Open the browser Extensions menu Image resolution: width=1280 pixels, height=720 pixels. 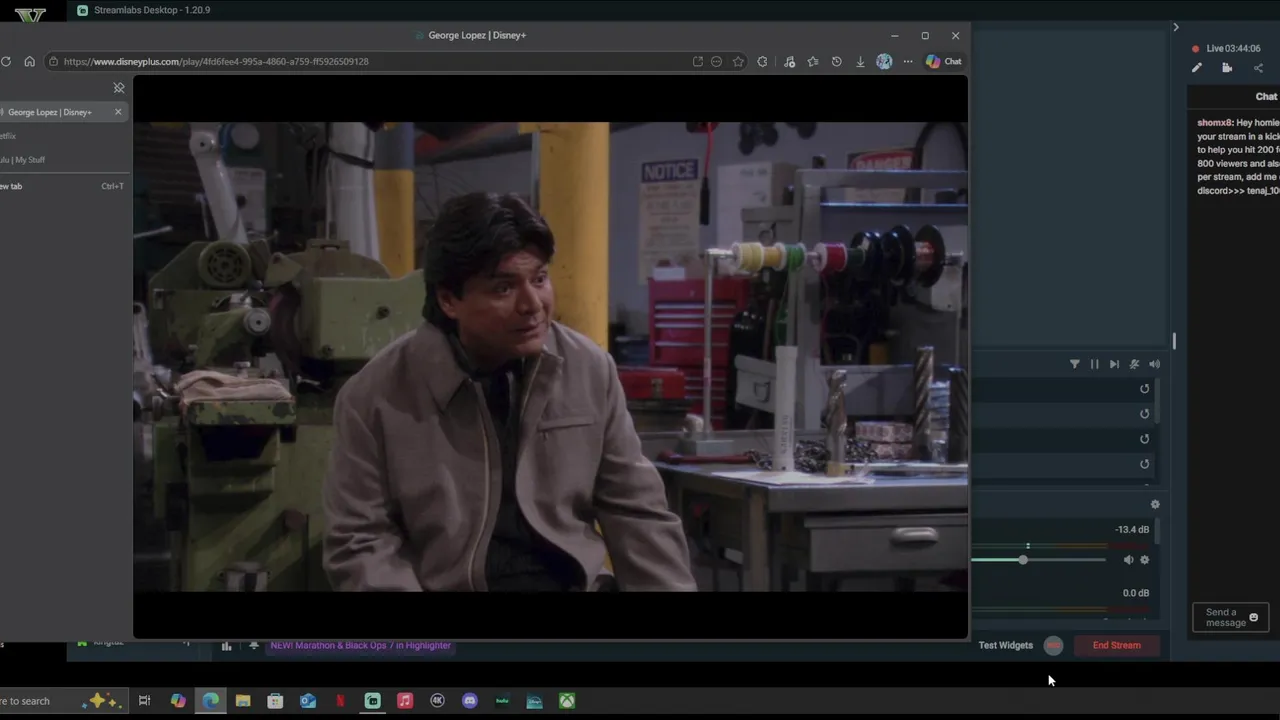(x=763, y=61)
